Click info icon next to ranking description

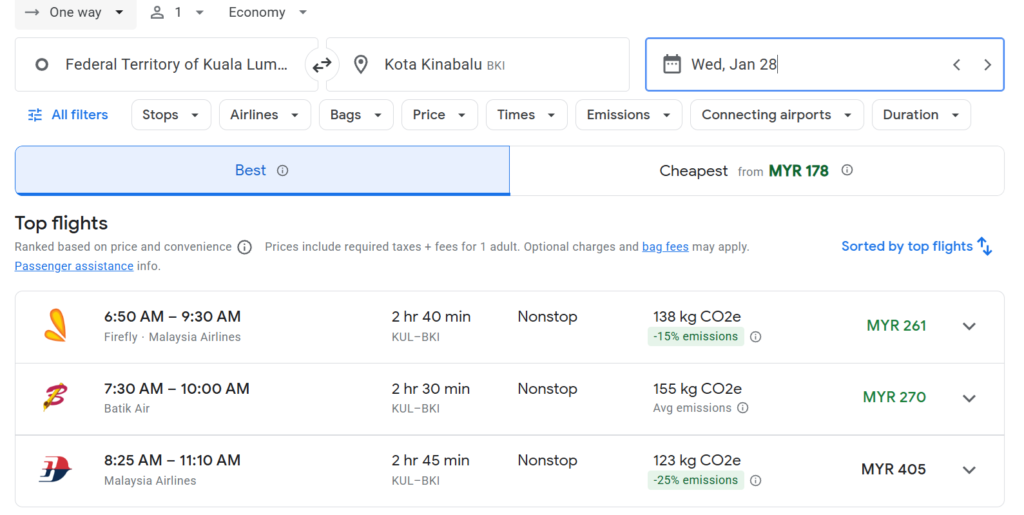click(x=244, y=247)
